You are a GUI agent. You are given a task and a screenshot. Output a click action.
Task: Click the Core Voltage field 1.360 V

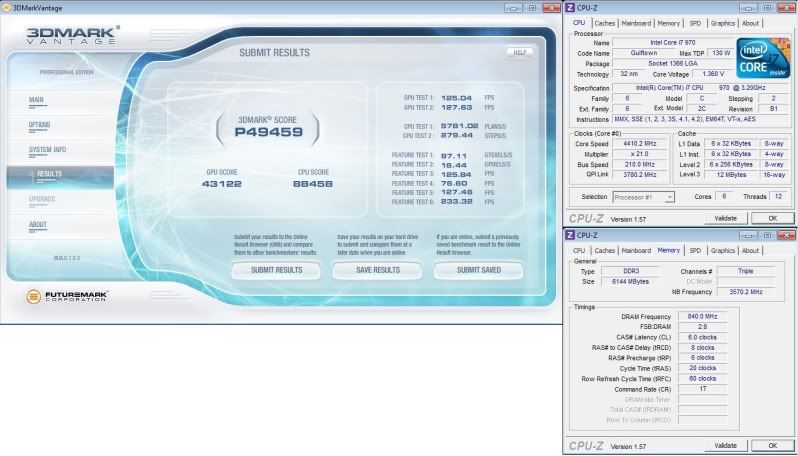click(712, 74)
